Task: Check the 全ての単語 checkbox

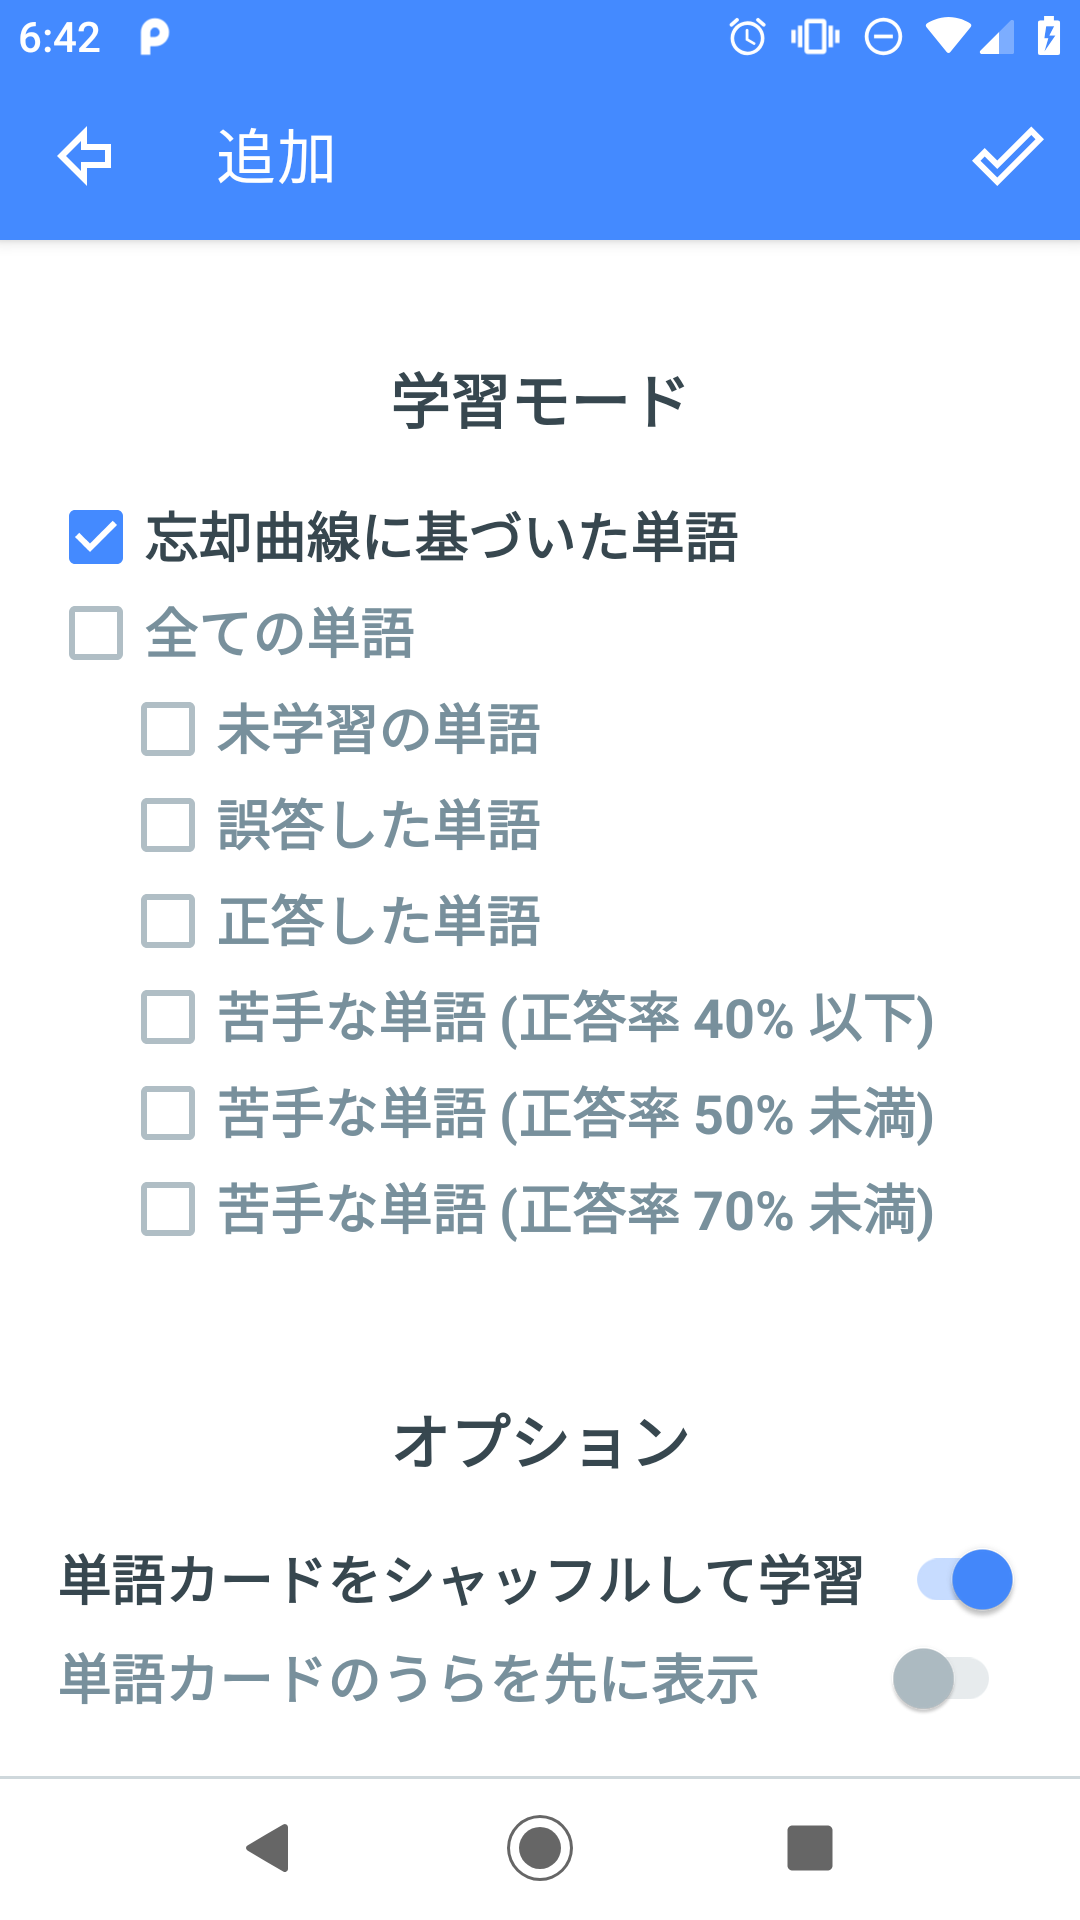Action: (x=94, y=633)
